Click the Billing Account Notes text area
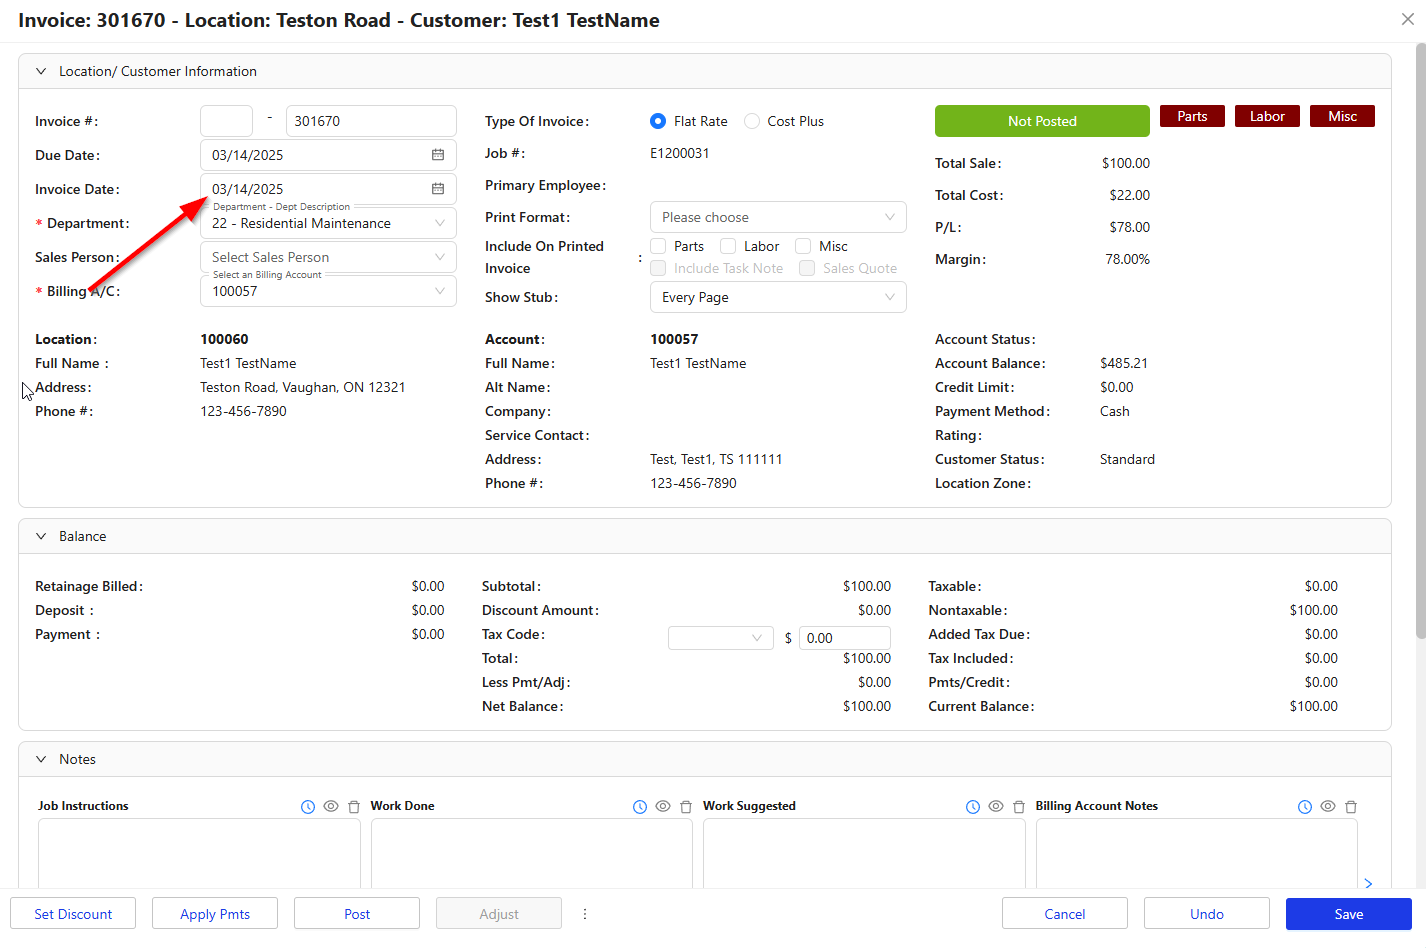The image size is (1426, 948). 1197,853
